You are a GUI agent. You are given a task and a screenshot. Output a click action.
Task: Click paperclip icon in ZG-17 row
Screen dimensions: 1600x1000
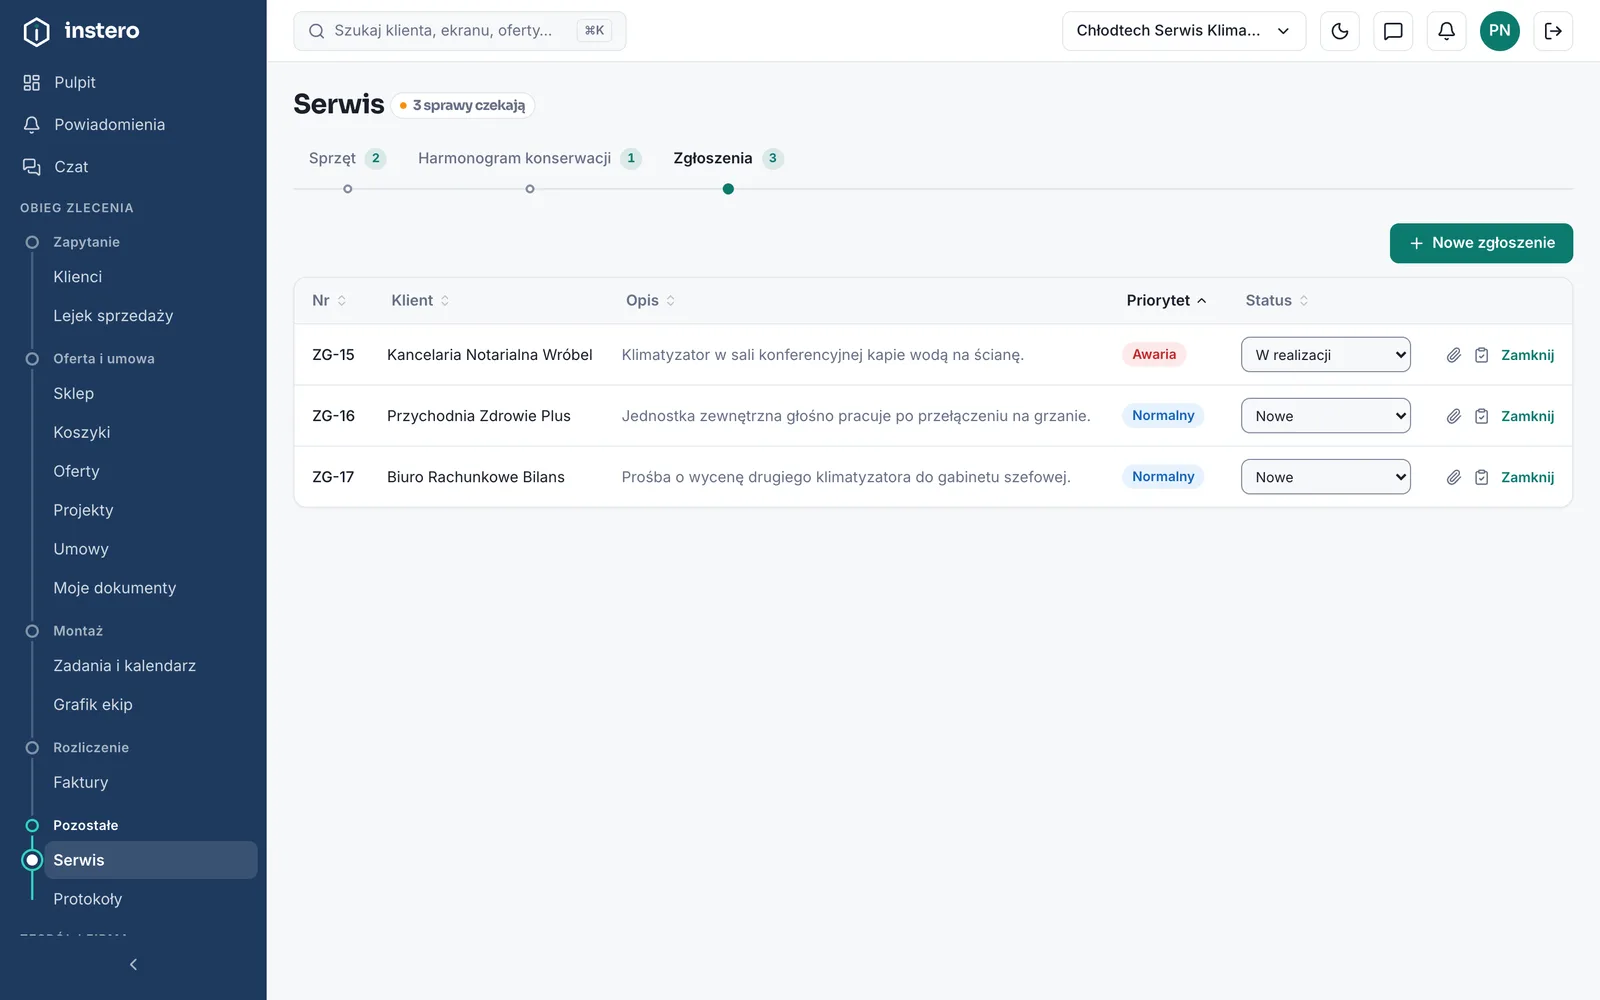click(1454, 477)
